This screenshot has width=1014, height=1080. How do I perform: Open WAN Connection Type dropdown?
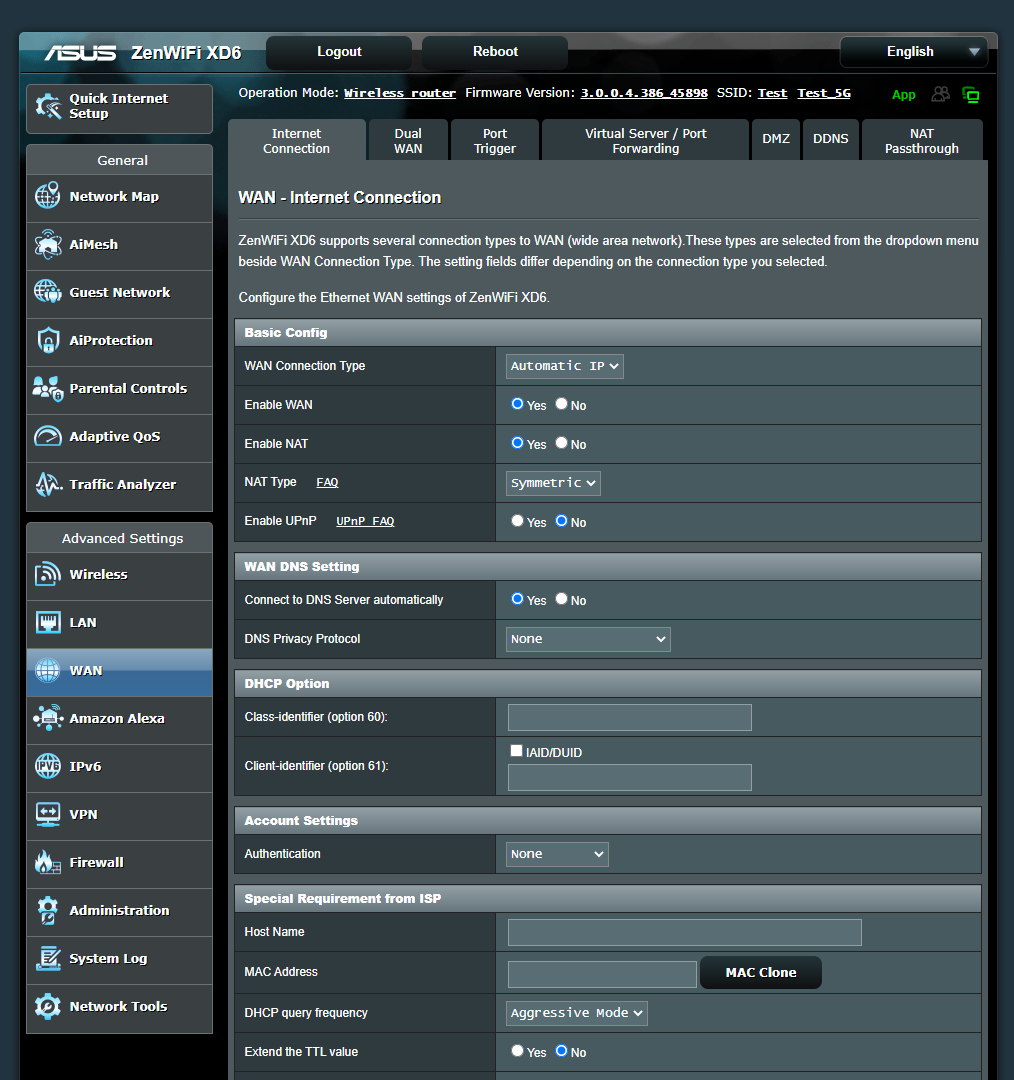tap(565, 366)
